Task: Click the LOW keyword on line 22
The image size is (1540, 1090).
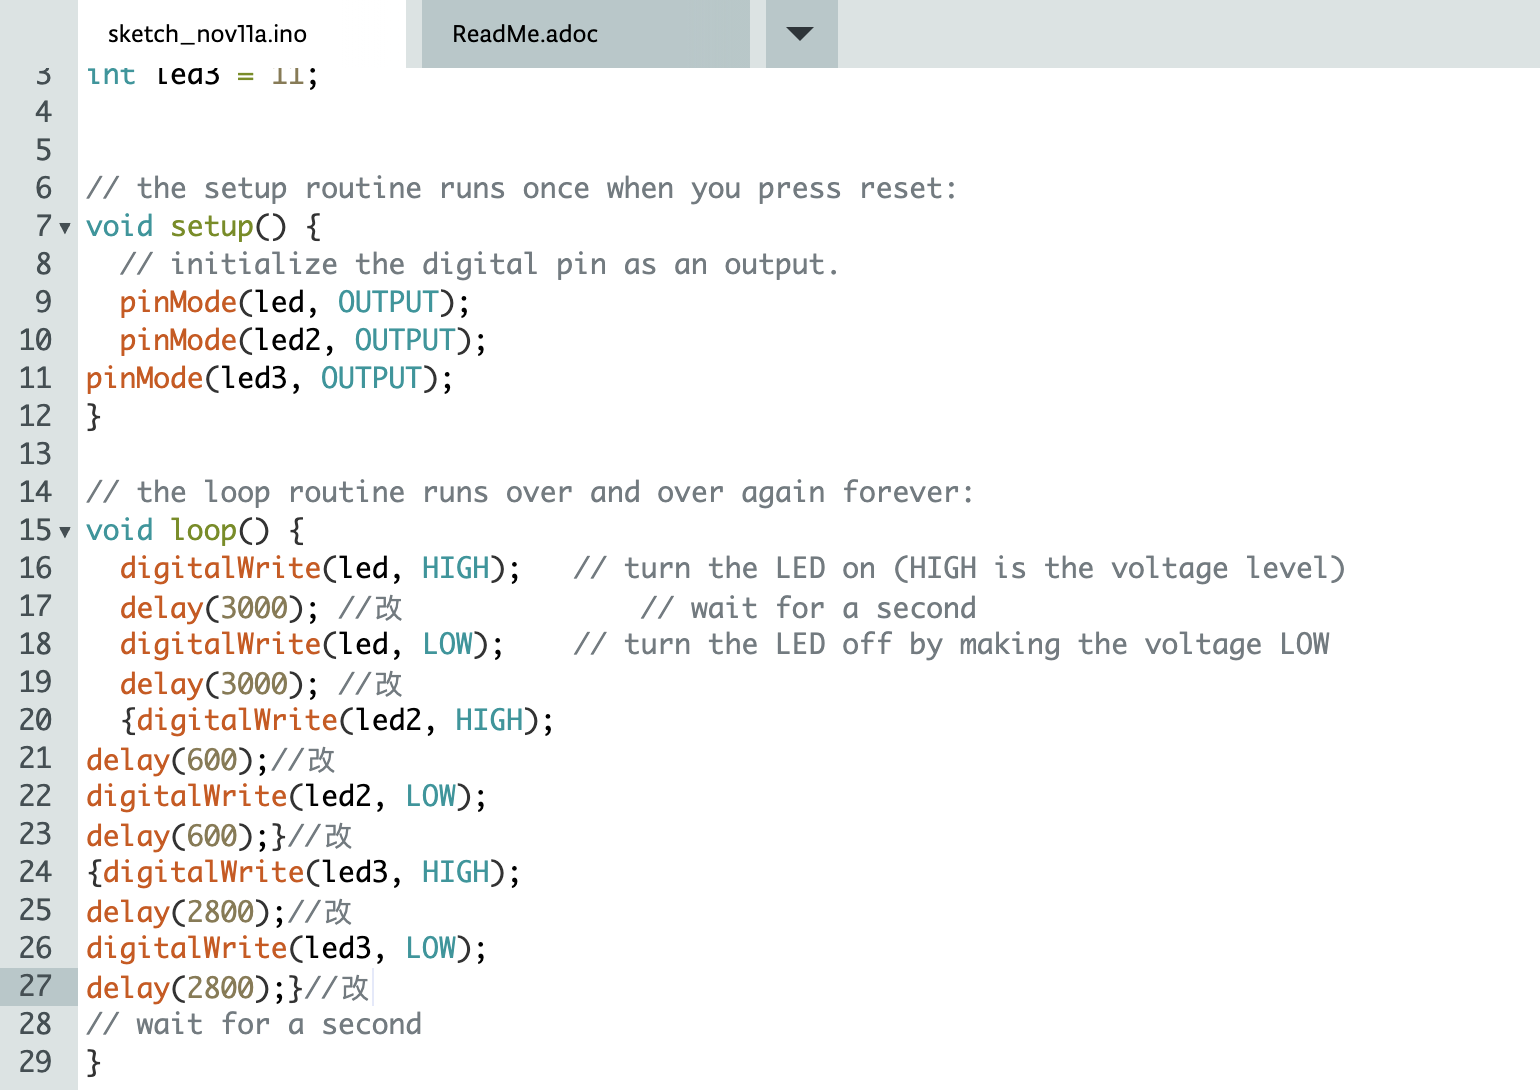Action: 431,796
